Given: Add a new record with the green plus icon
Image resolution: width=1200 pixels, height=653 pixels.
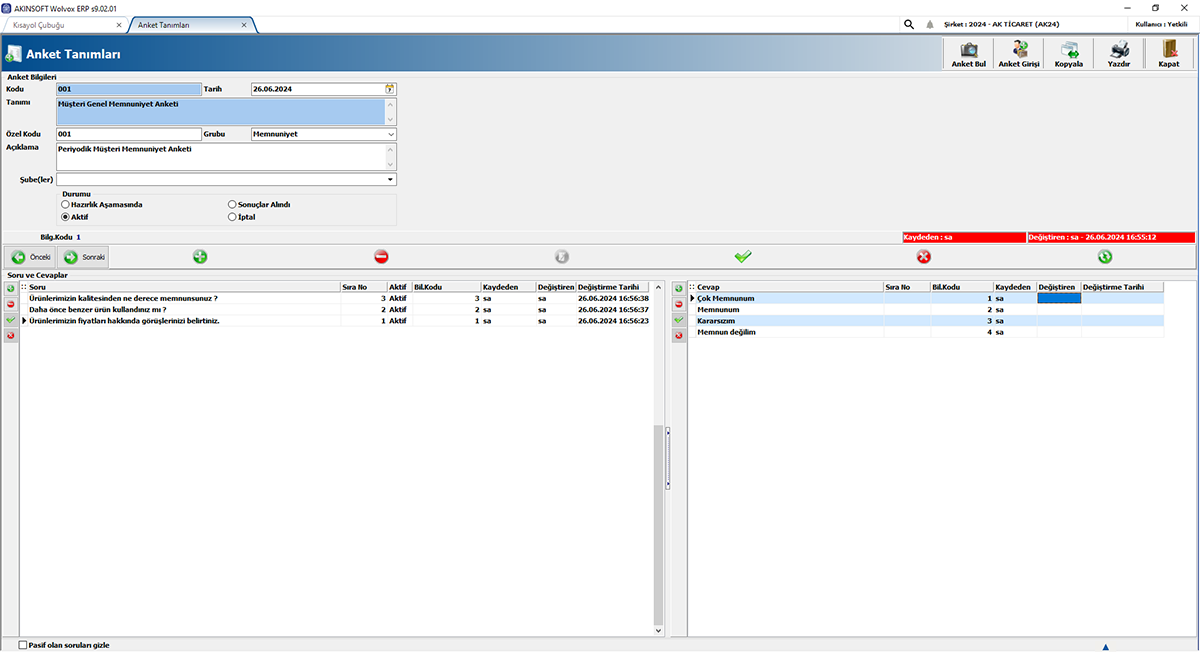Looking at the screenshot, I should [x=200, y=256].
